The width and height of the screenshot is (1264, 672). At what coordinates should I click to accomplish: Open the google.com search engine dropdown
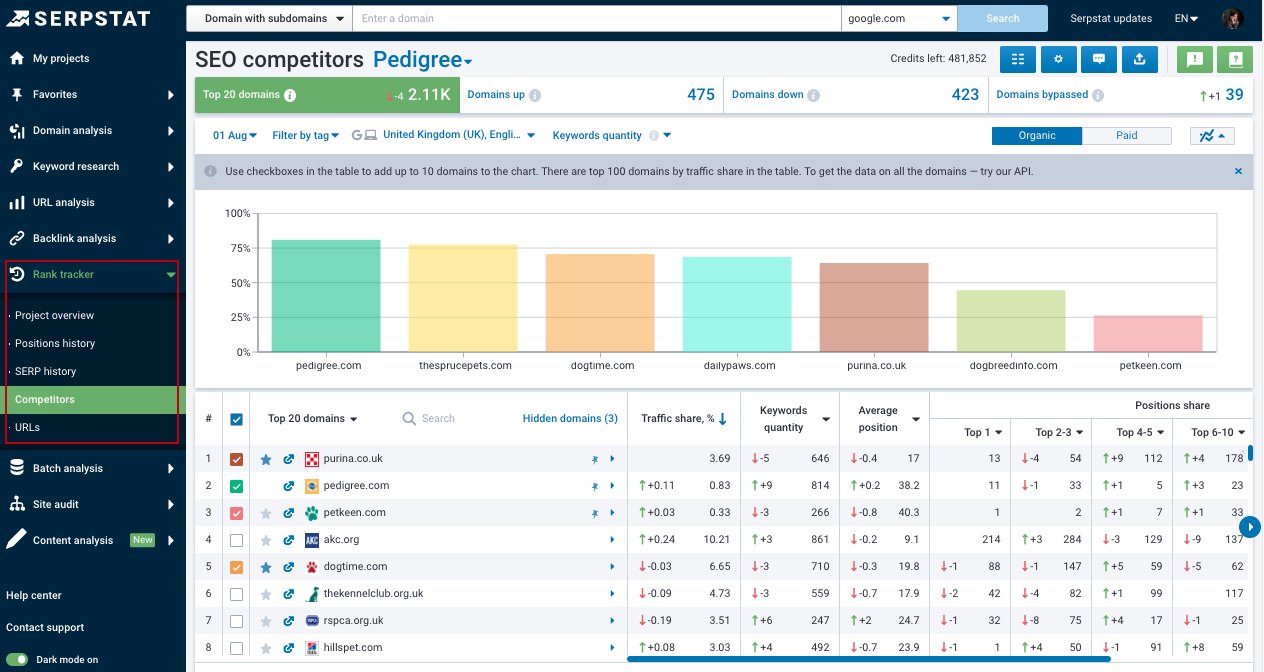pos(899,18)
